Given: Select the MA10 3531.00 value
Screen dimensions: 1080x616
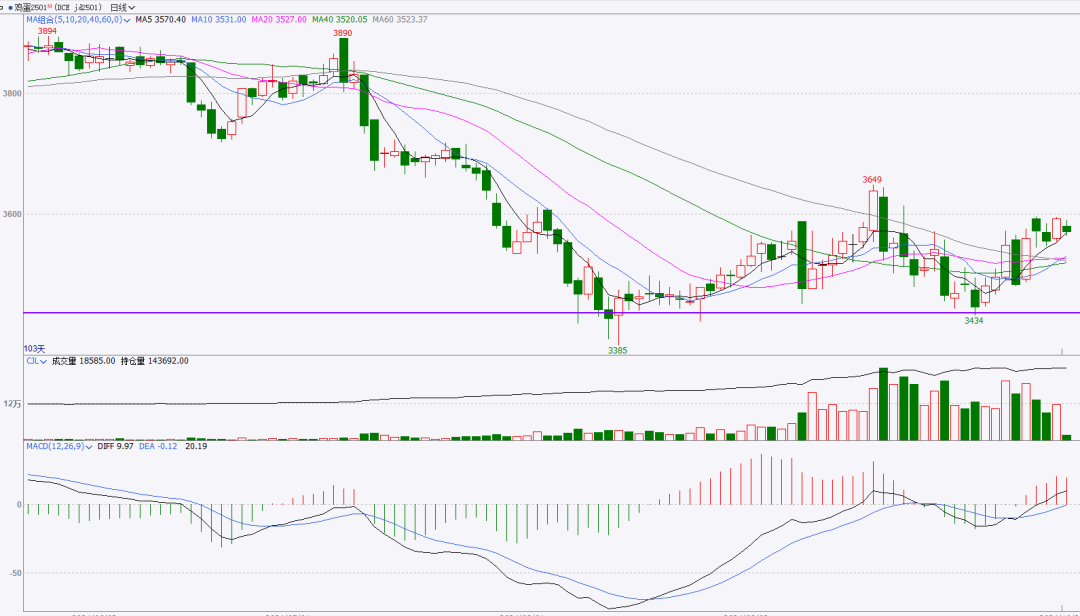Looking at the screenshot, I should [x=219, y=19].
